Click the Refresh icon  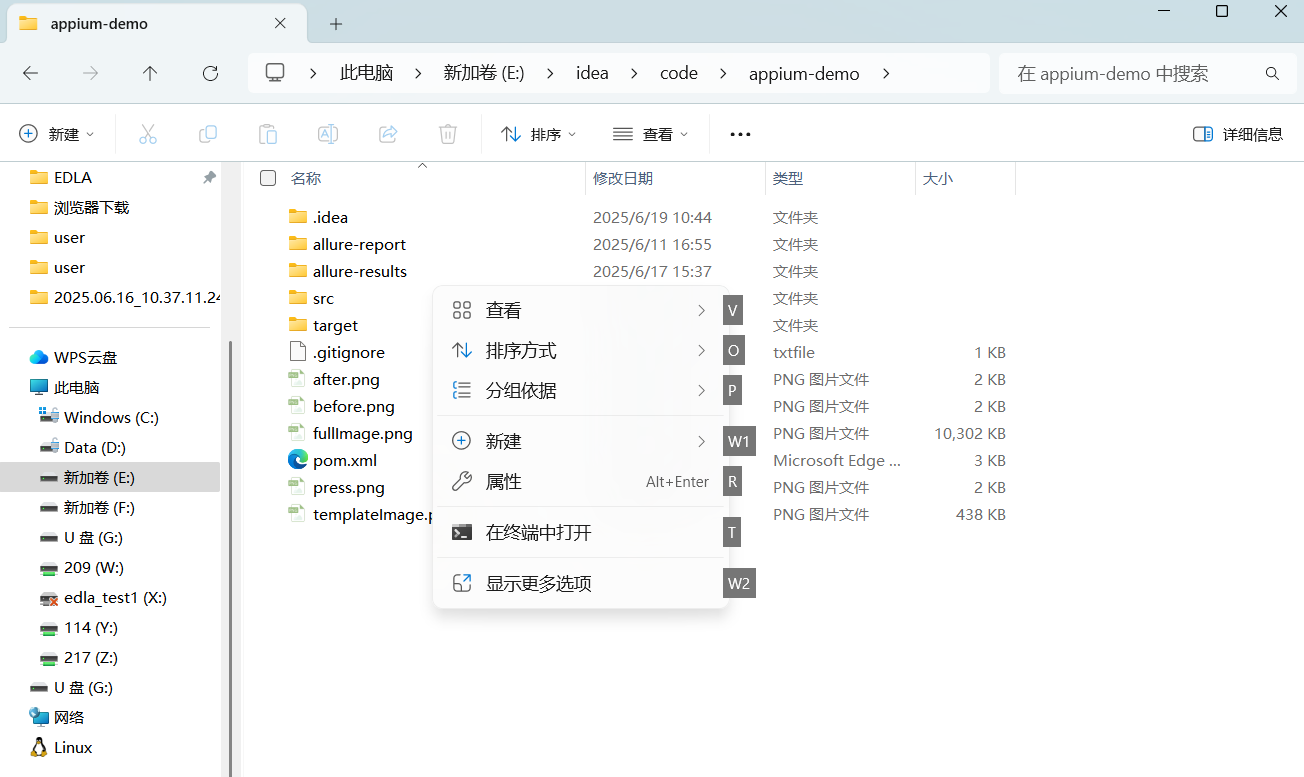[210, 73]
